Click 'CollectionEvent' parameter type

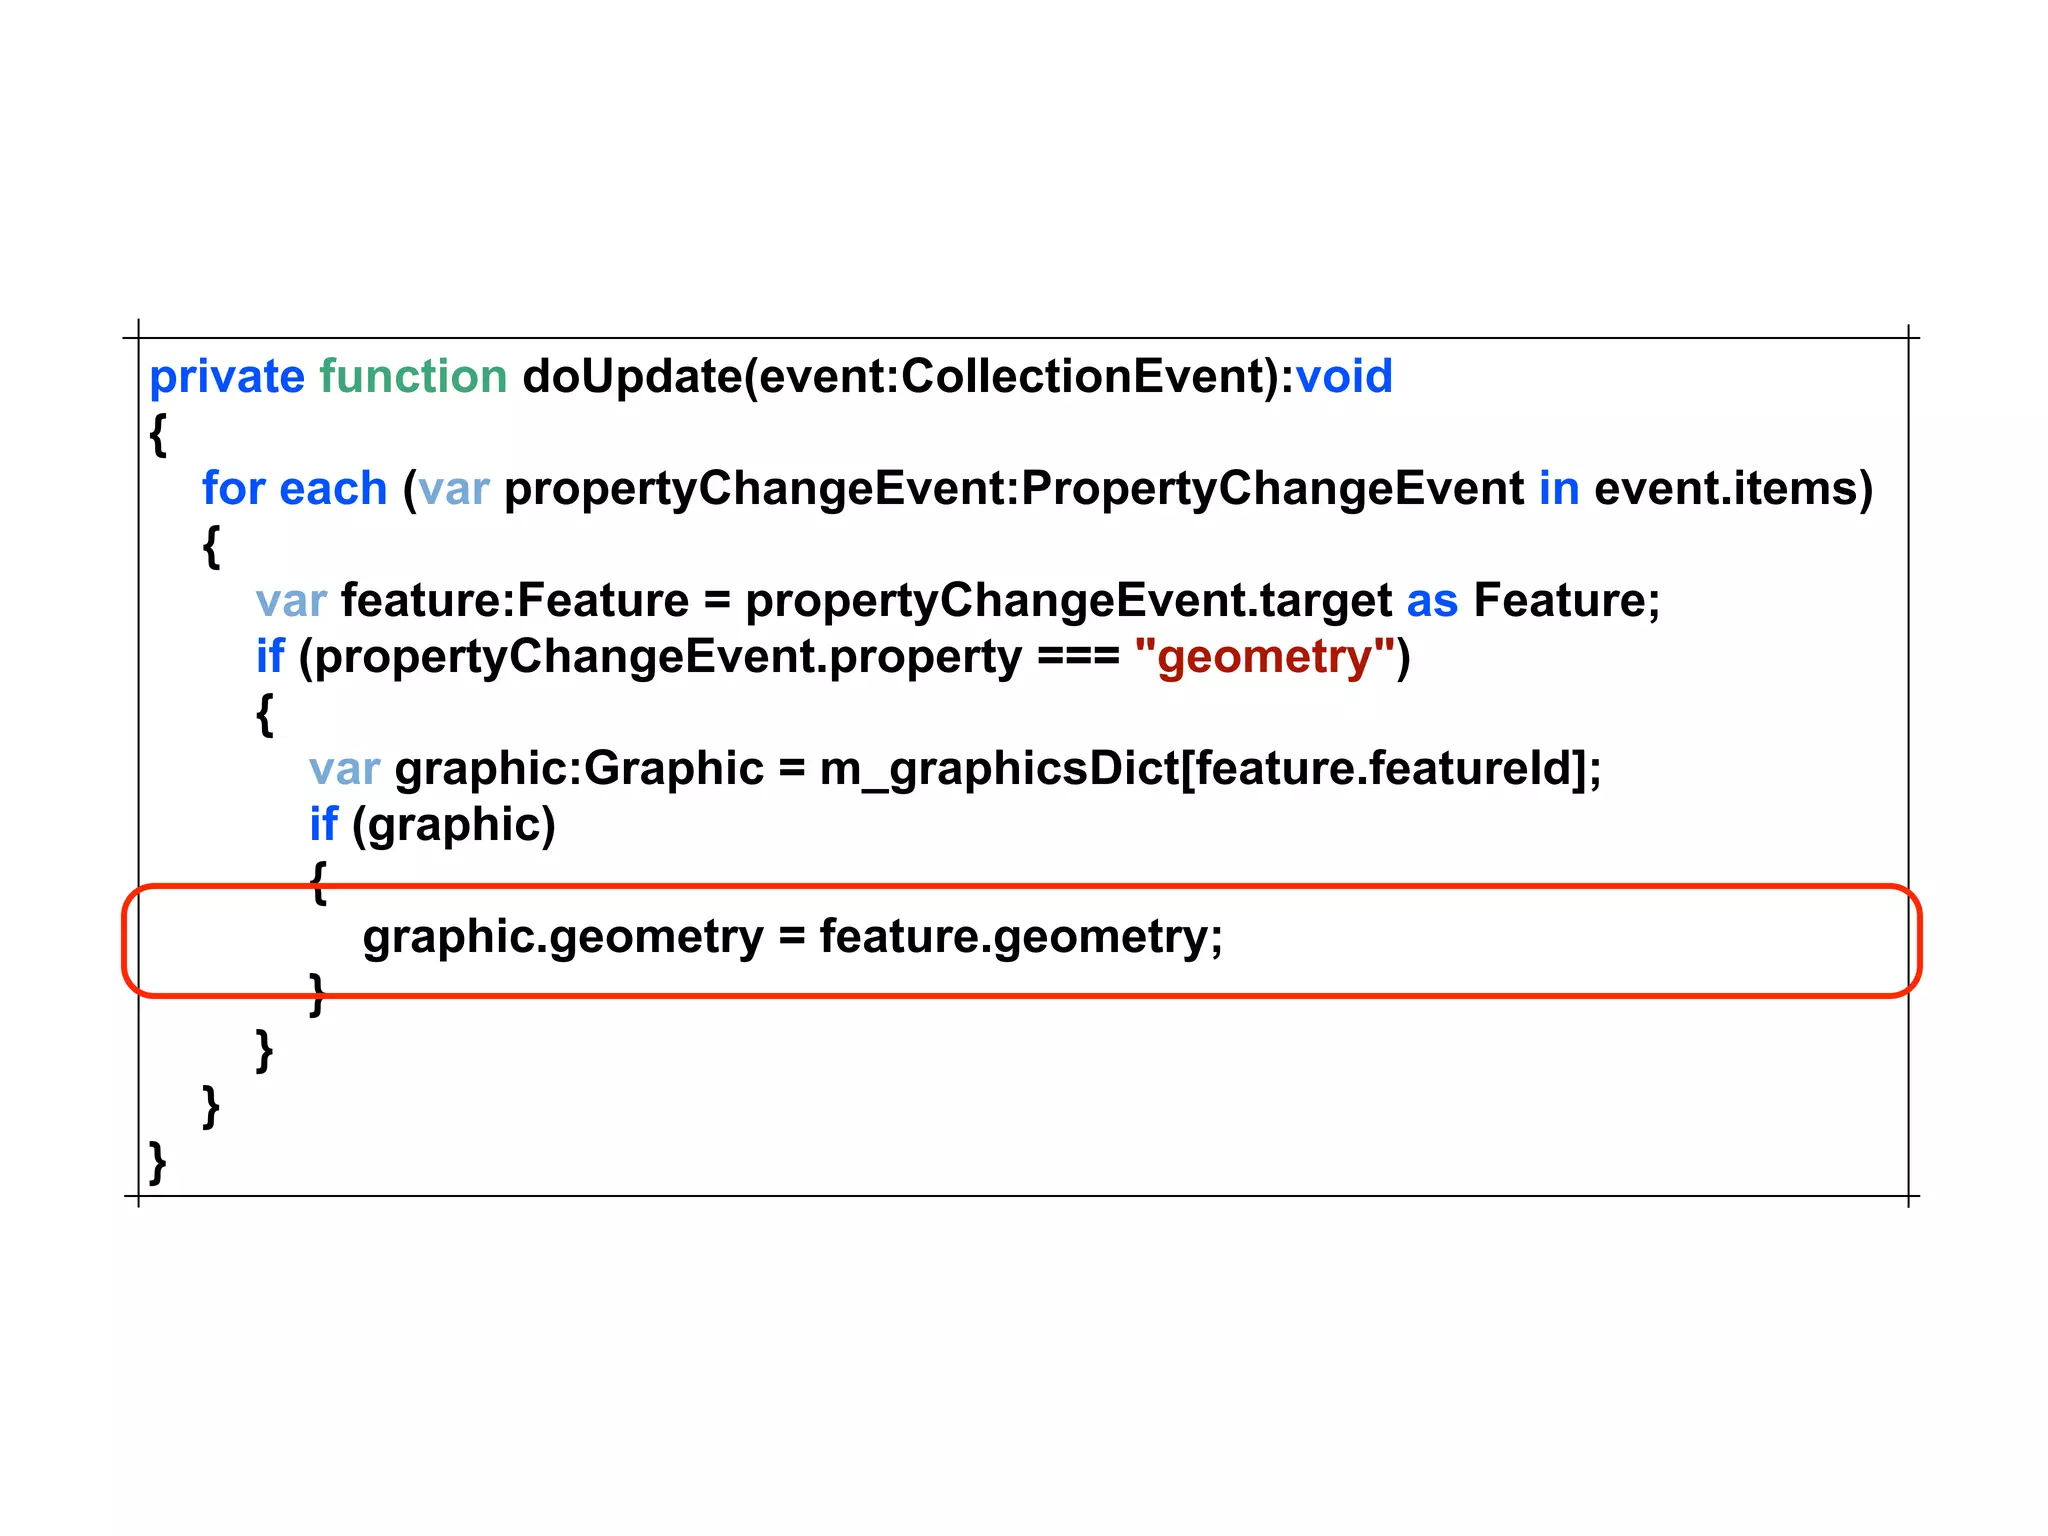tap(1084, 377)
